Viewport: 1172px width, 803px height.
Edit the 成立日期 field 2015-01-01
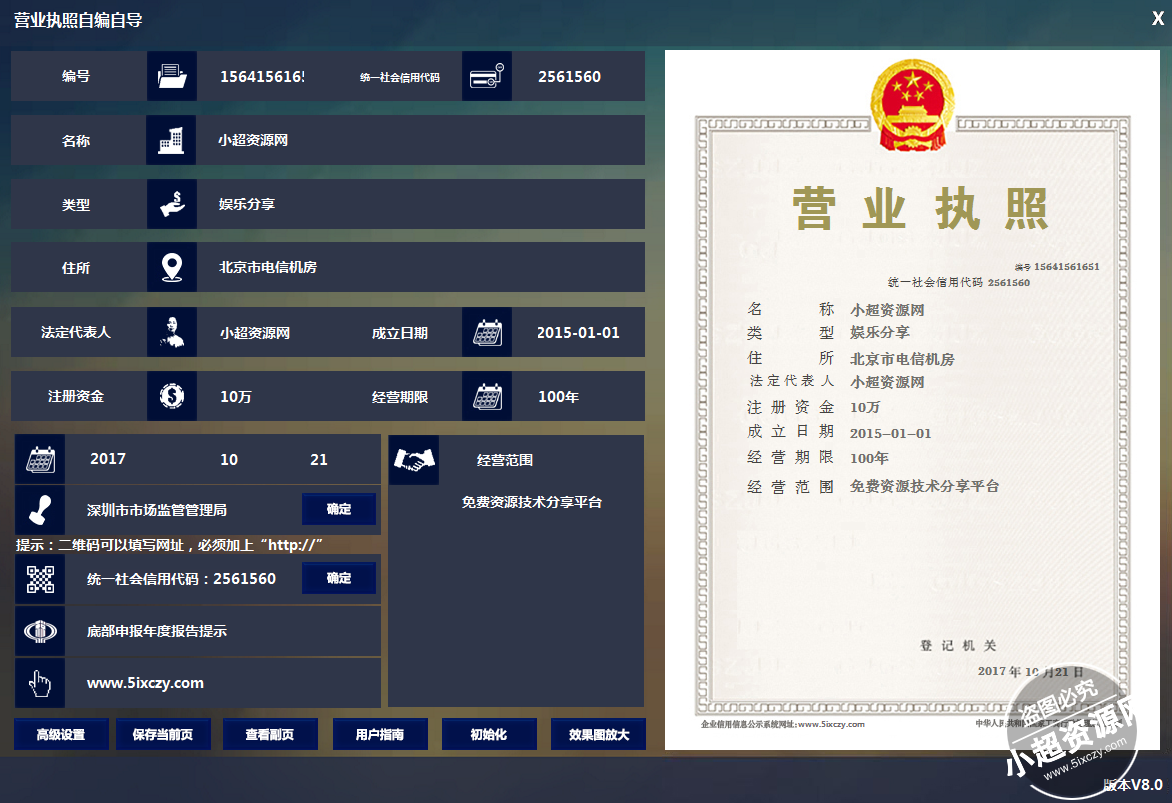tap(578, 332)
